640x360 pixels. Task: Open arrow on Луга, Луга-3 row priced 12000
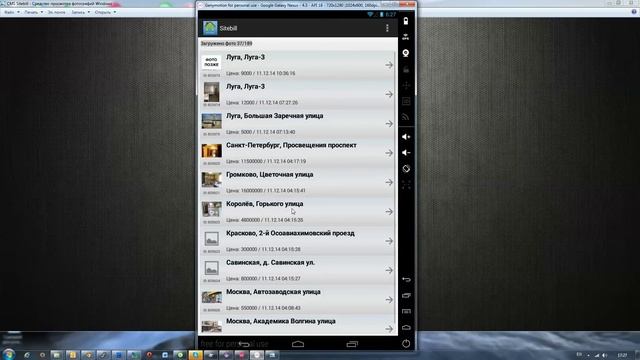(389, 94)
